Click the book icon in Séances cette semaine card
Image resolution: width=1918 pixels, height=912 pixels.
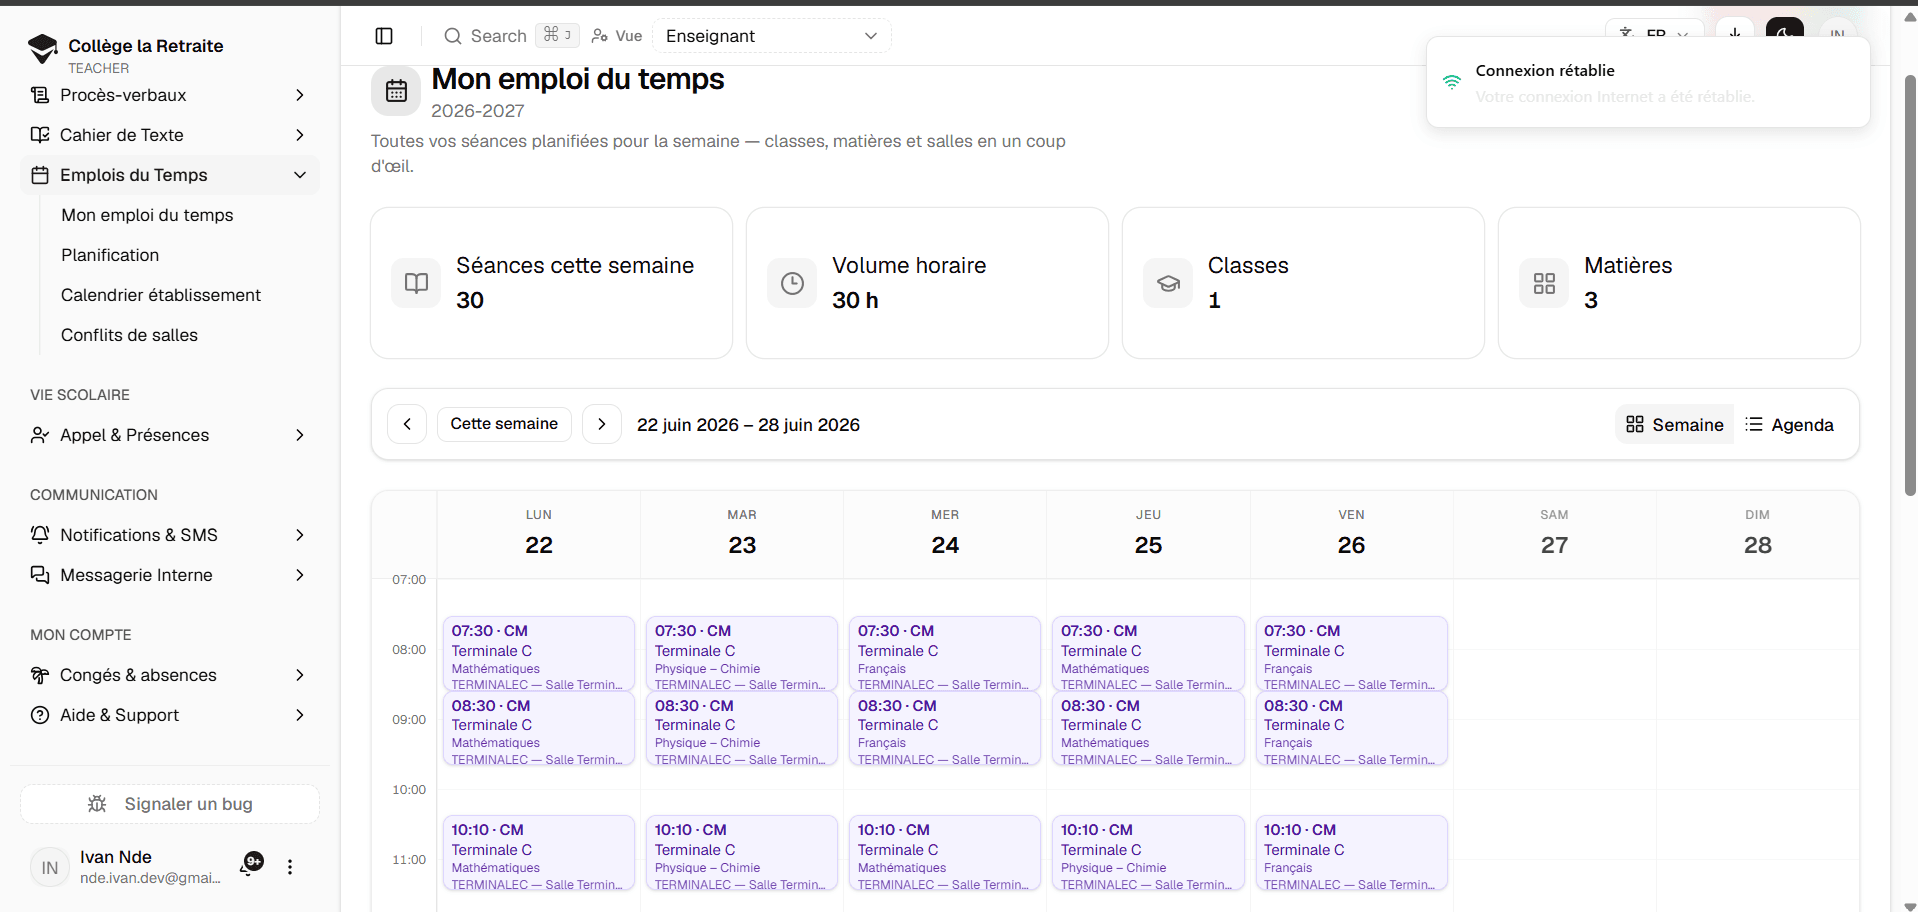(x=416, y=283)
